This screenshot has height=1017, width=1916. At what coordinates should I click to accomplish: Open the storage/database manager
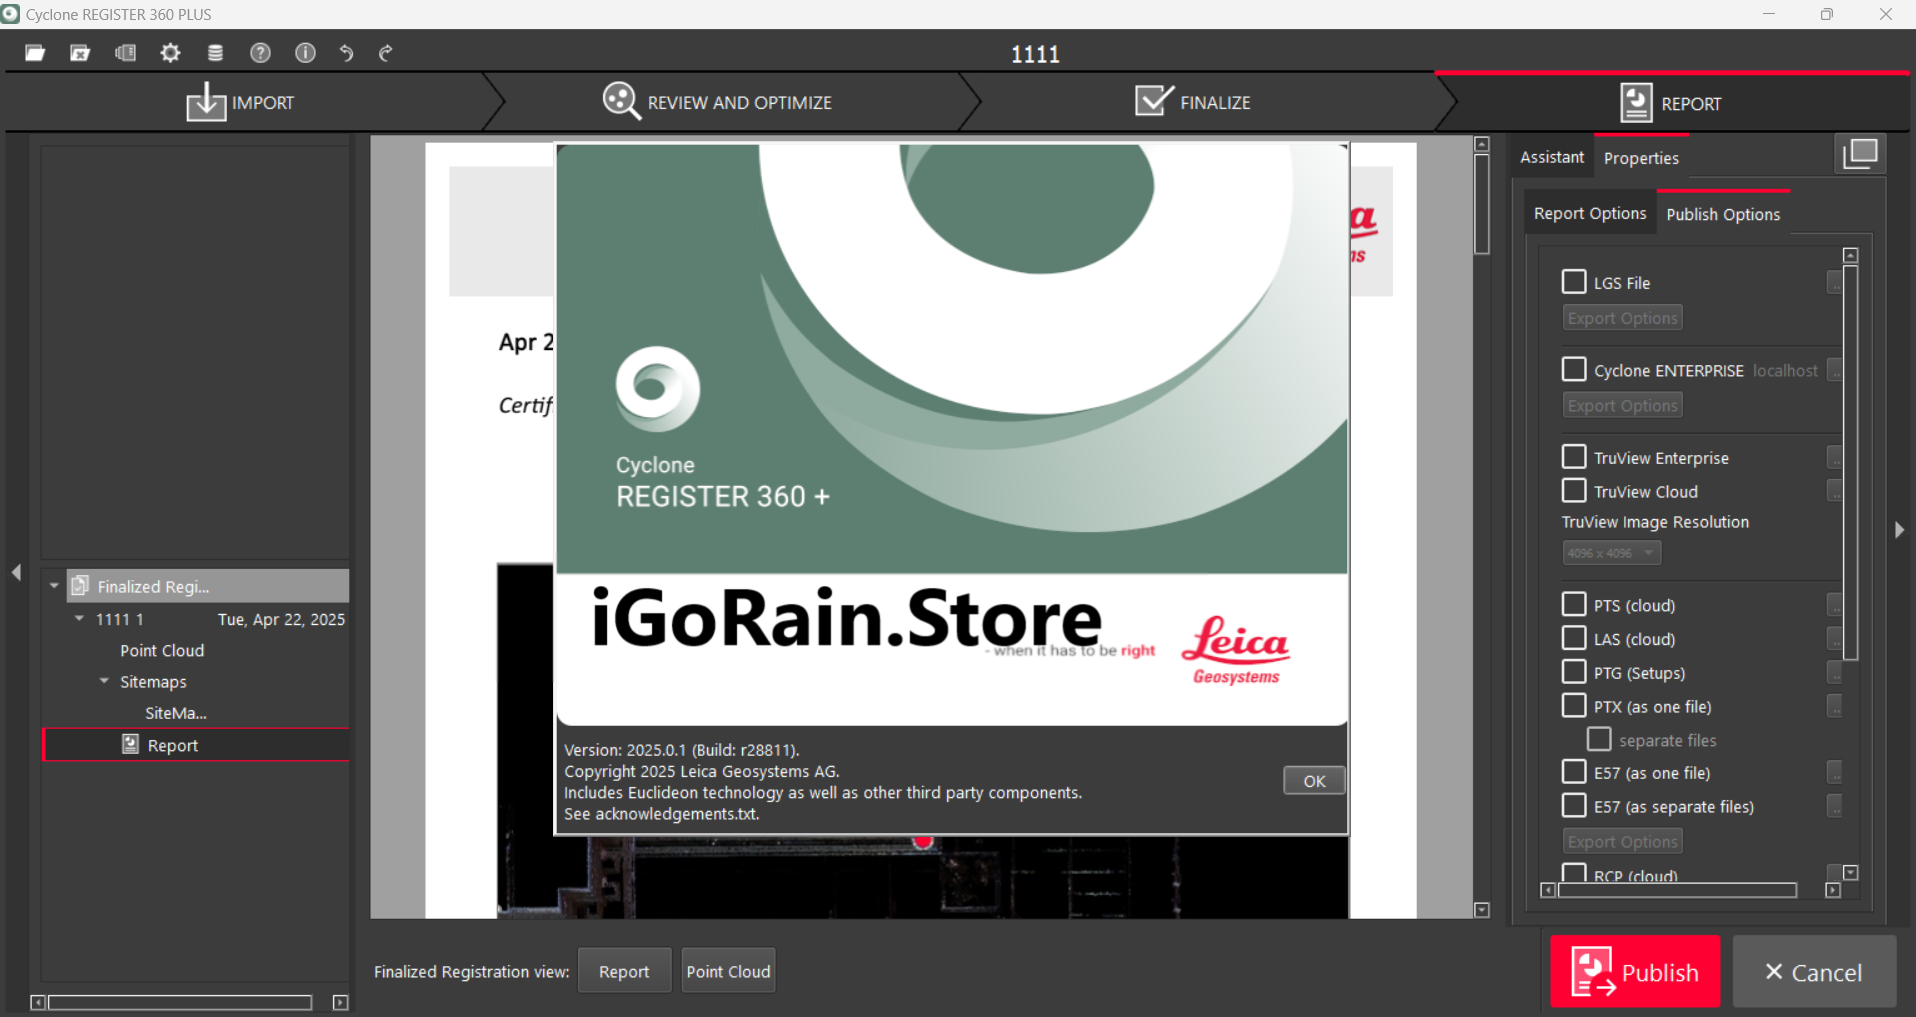215,53
